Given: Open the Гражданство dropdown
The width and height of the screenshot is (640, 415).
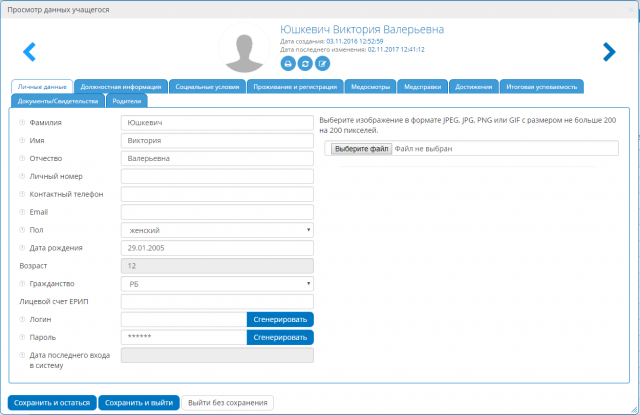Looking at the screenshot, I should point(217,284).
